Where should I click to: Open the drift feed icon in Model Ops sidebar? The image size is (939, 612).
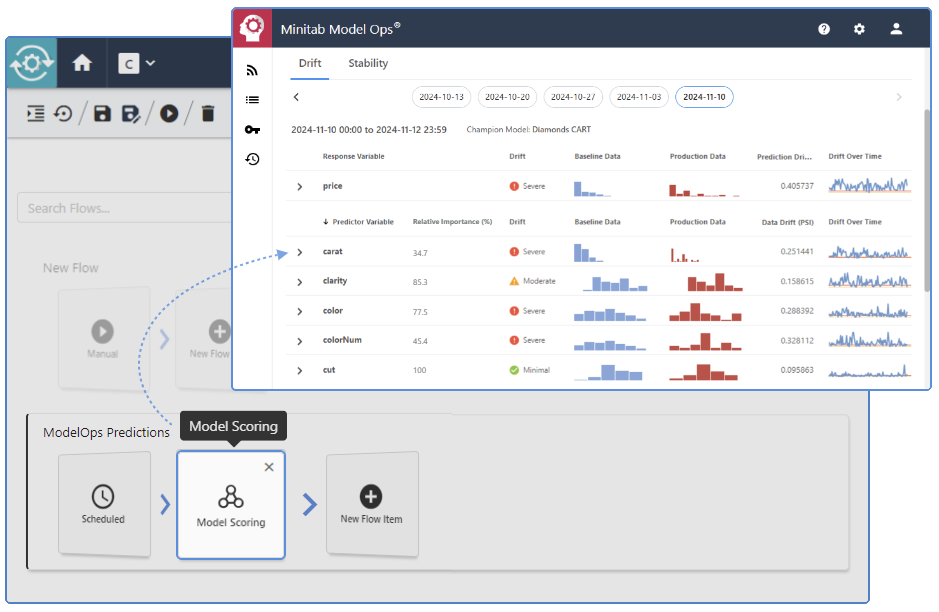point(252,70)
